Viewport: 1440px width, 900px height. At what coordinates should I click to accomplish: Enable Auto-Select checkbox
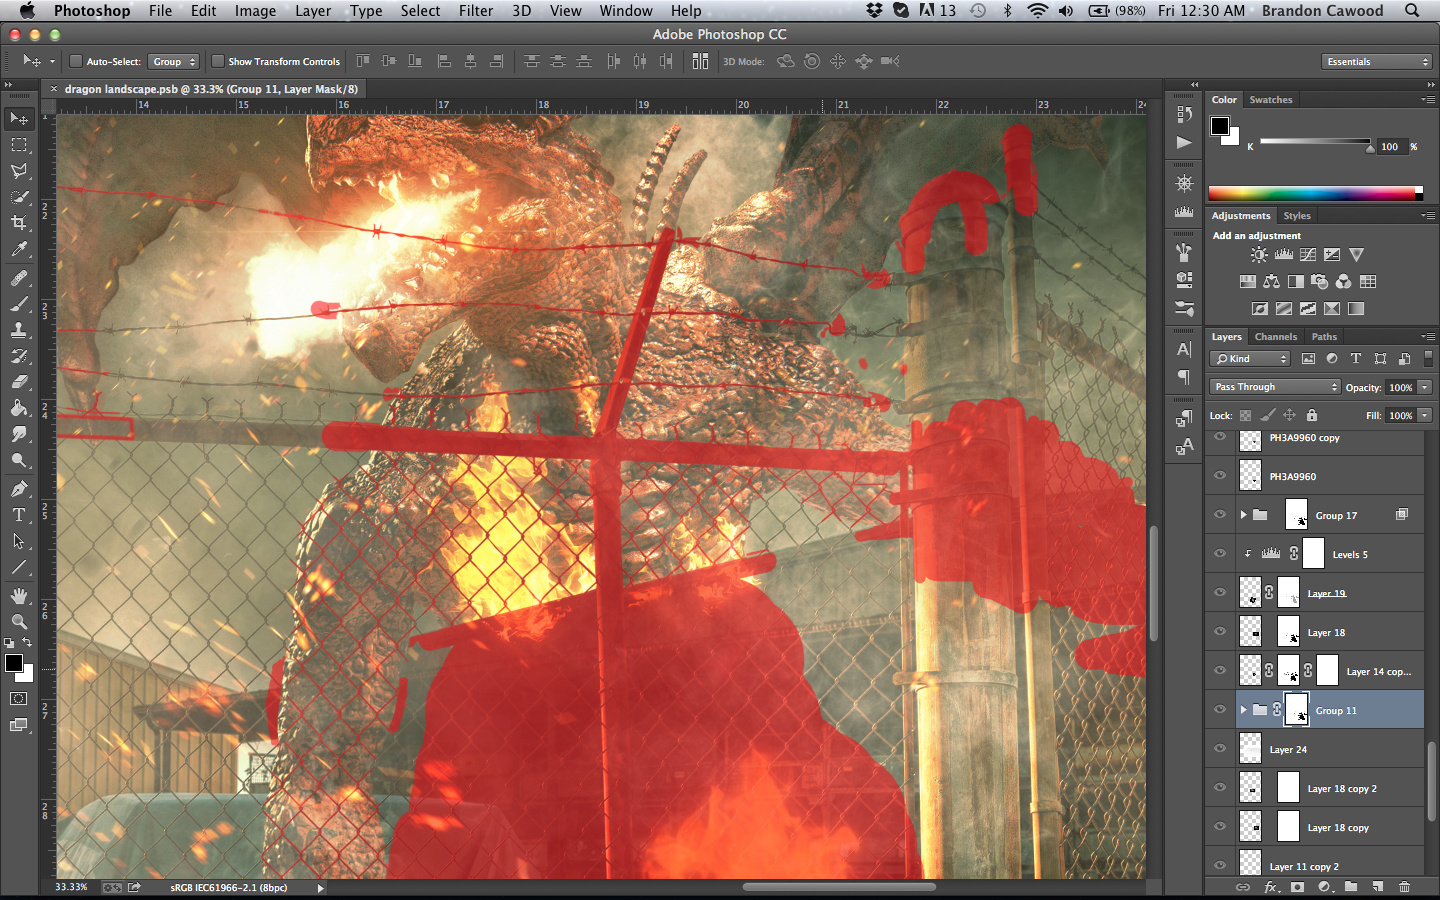click(75, 61)
